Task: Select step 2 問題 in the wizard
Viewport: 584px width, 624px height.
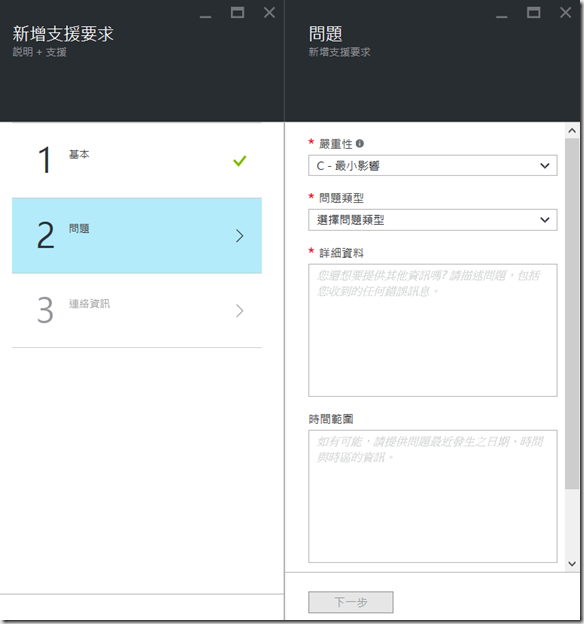Action: pyautogui.click(x=137, y=236)
